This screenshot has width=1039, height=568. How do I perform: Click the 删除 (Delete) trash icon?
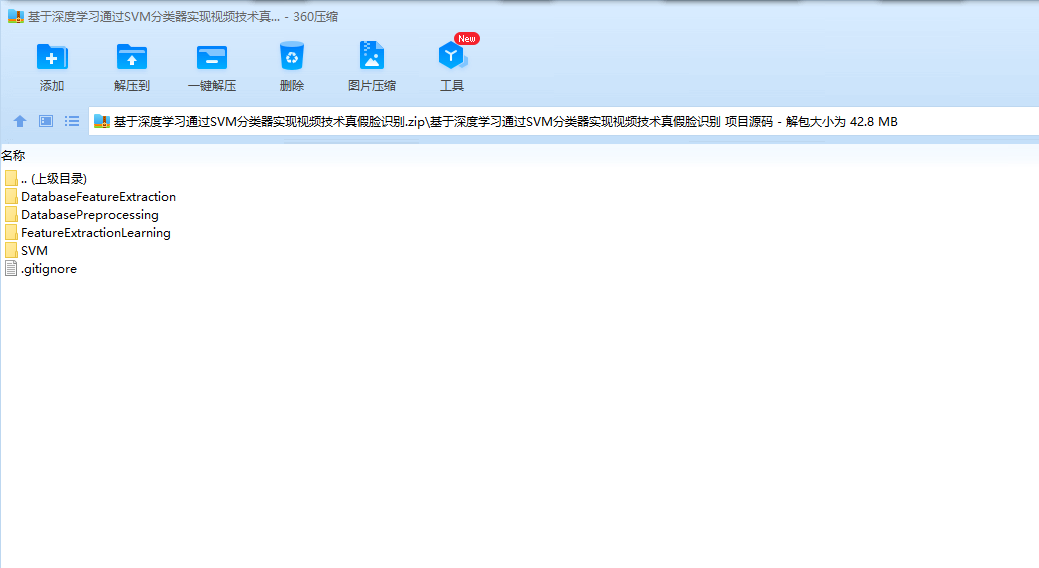point(292,56)
